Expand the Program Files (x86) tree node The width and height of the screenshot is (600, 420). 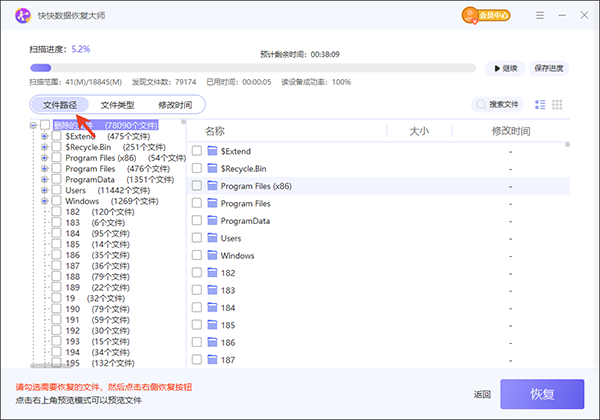pyautogui.click(x=44, y=158)
